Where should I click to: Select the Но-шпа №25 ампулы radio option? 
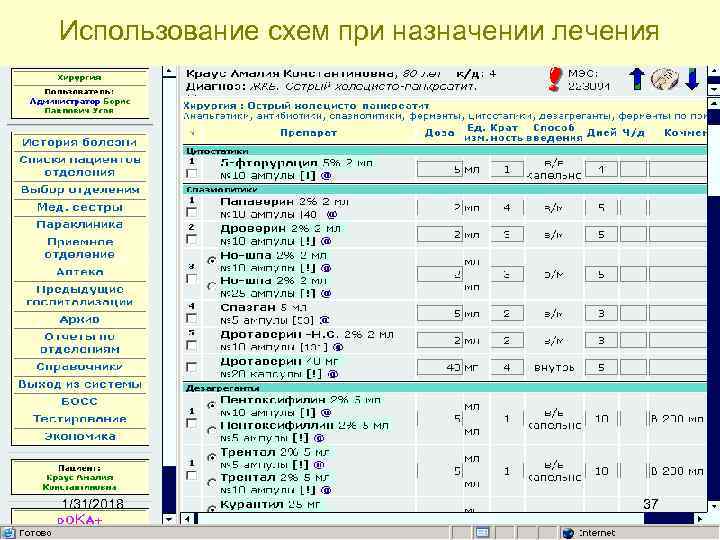click(211, 286)
